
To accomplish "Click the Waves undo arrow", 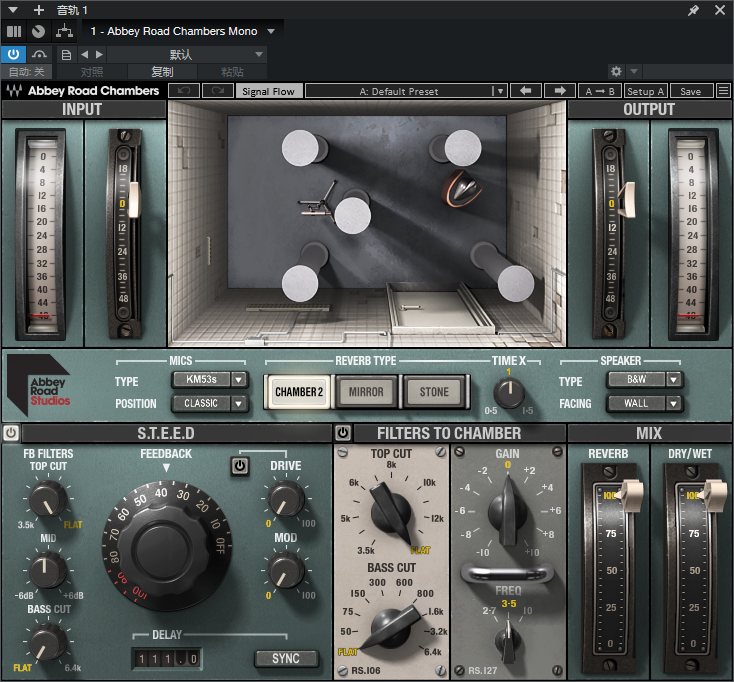I will [184, 91].
